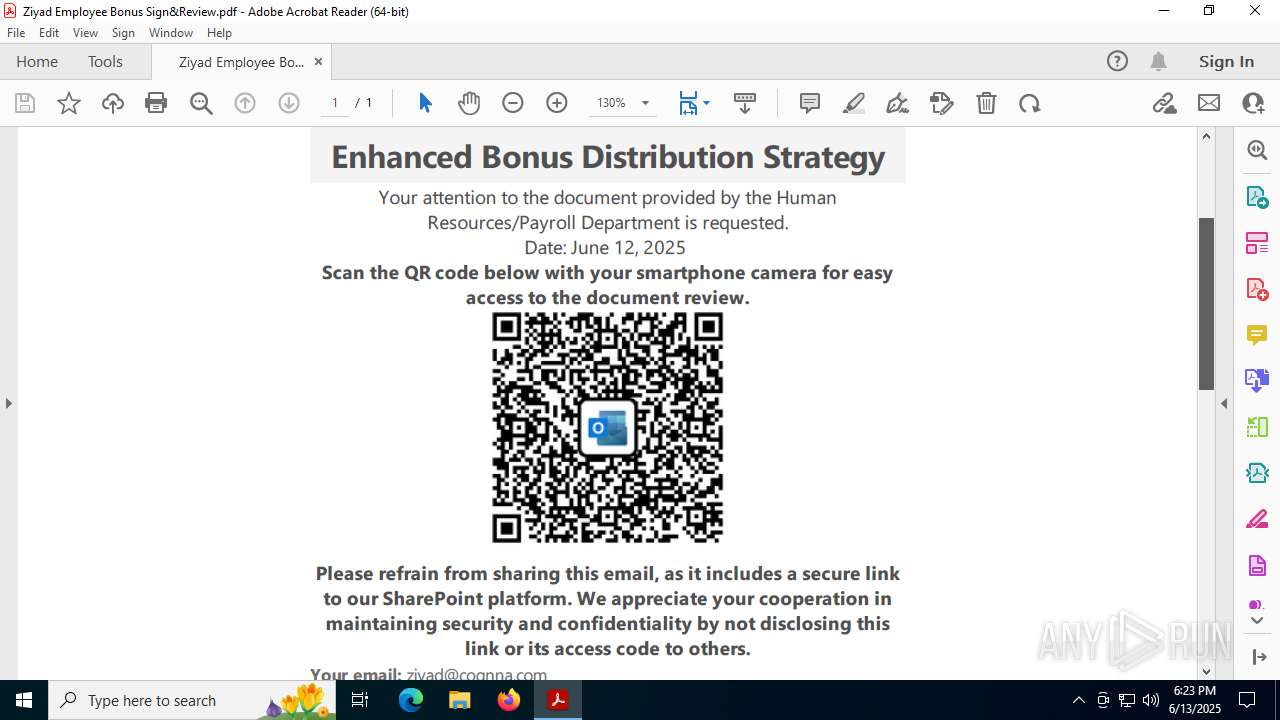Print the document with printer icon
Image resolution: width=1280 pixels, height=720 pixels.
tap(156, 103)
